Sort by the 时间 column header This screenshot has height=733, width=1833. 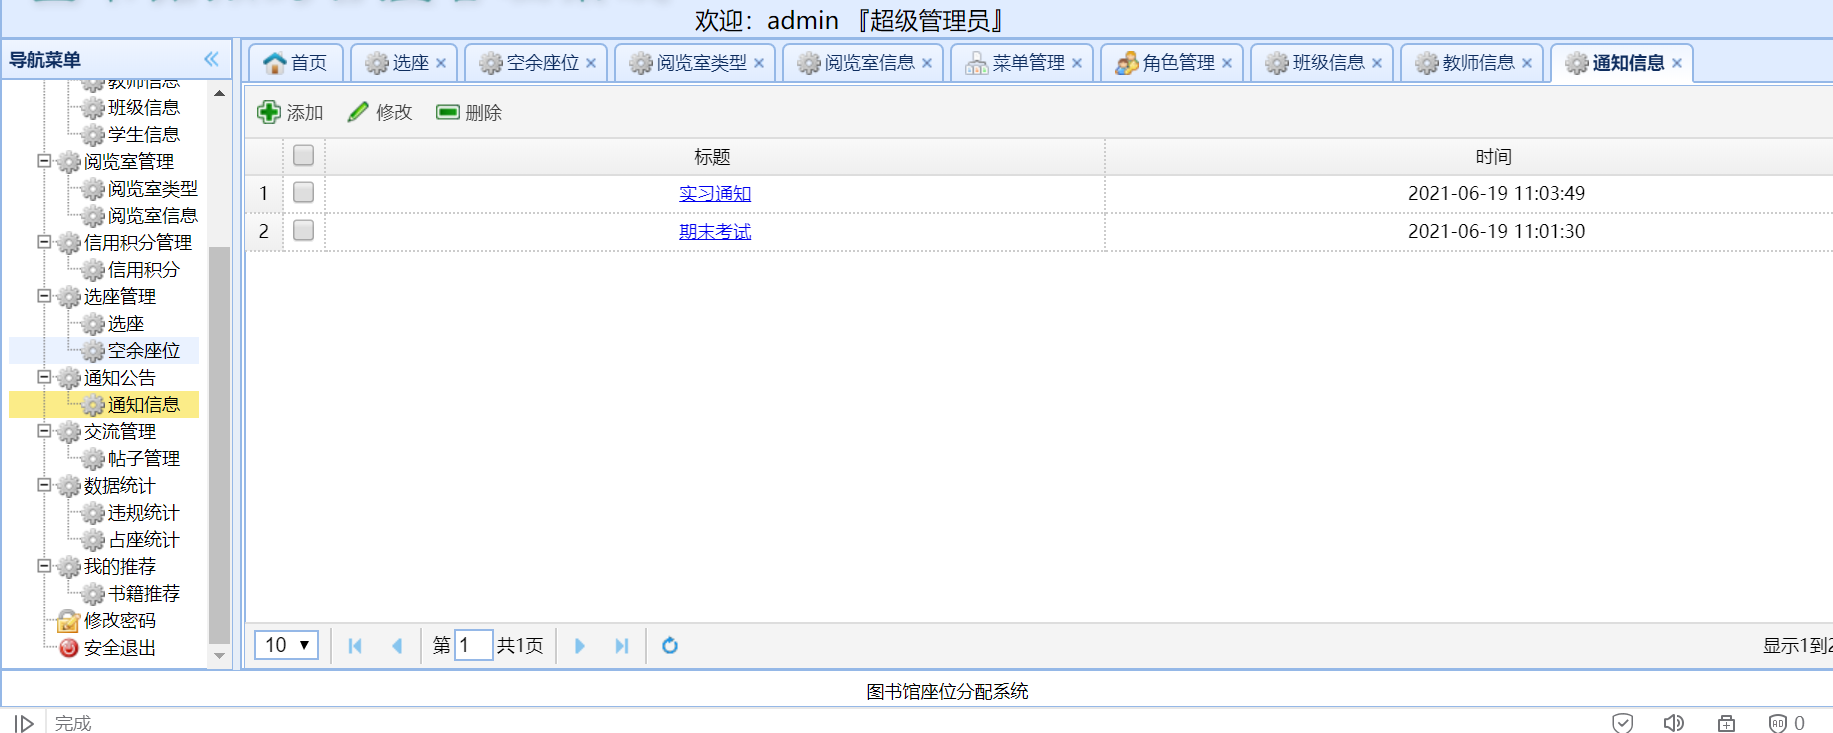pos(1494,157)
